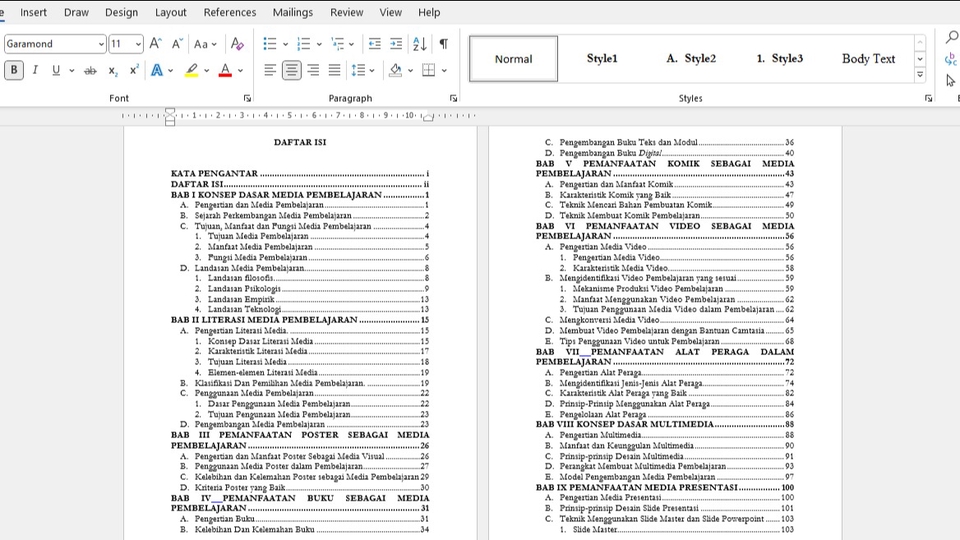Expand Multilevel list dropdown arrow
The height and width of the screenshot is (540, 960).
click(x=351, y=44)
